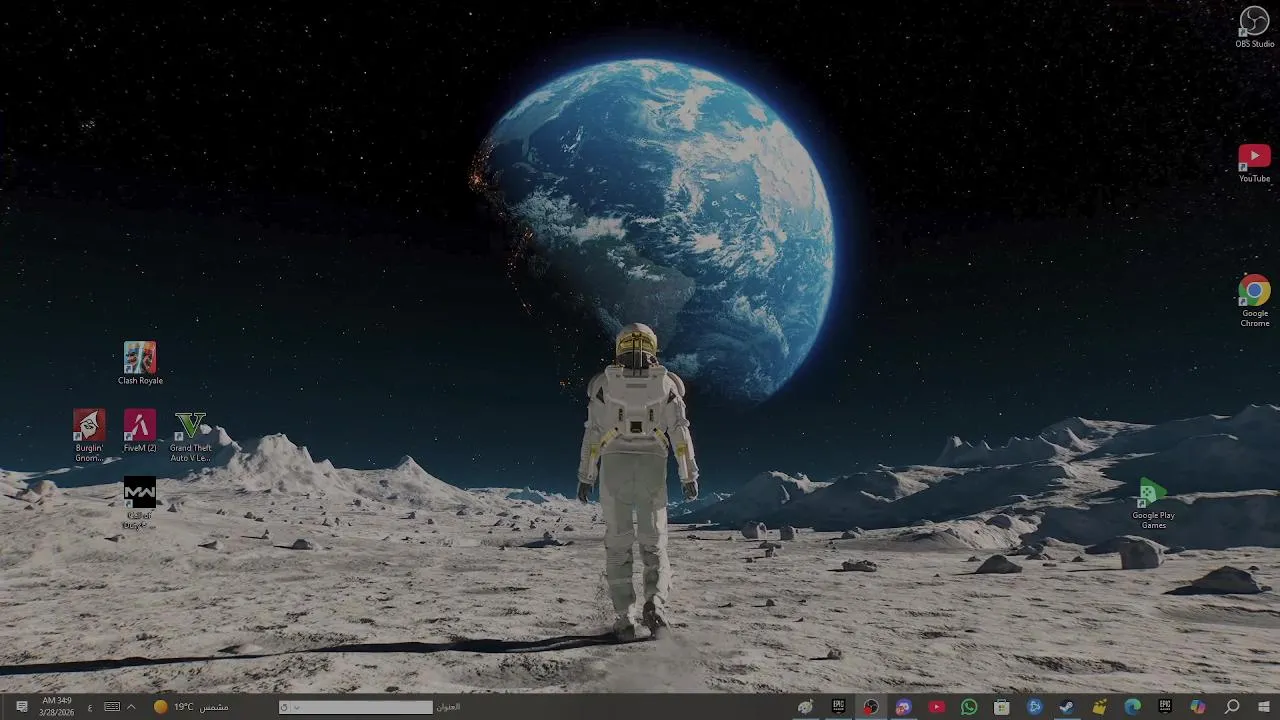The height and width of the screenshot is (720, 1280).
Task: Launch Microsoft Edge from the taskbar
Action: 1132,707
